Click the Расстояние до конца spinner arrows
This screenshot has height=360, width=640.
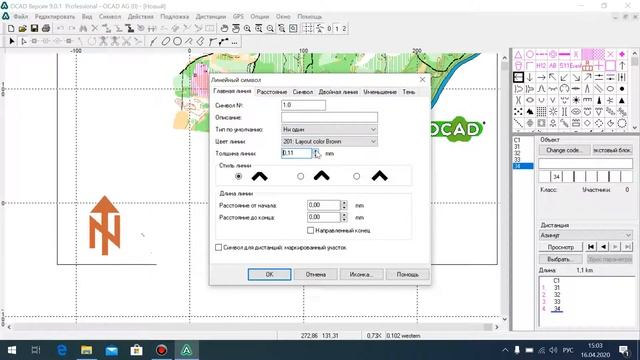(x=344, y=217)
